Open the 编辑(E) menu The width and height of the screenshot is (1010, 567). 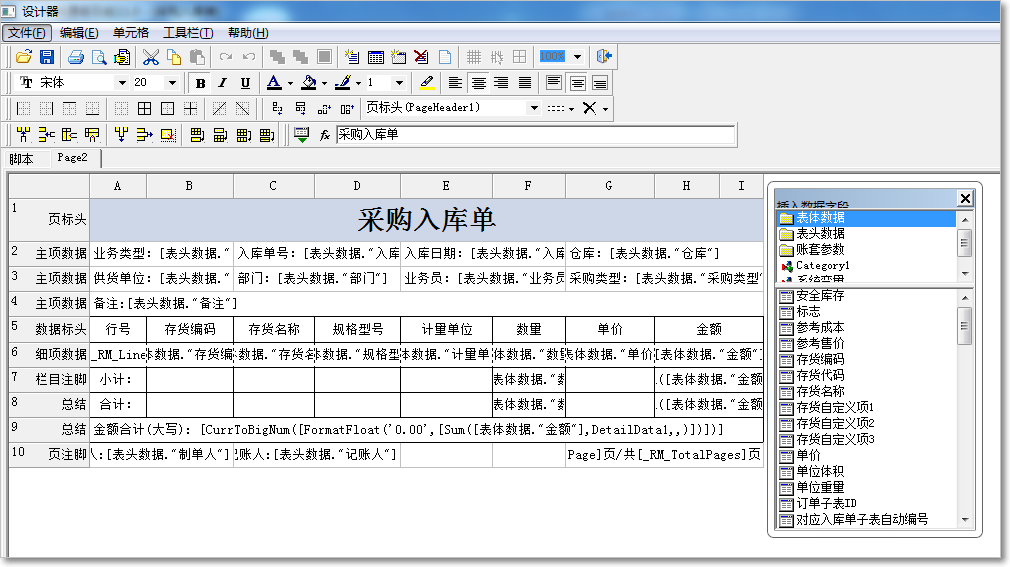click(x=79, y=33)
